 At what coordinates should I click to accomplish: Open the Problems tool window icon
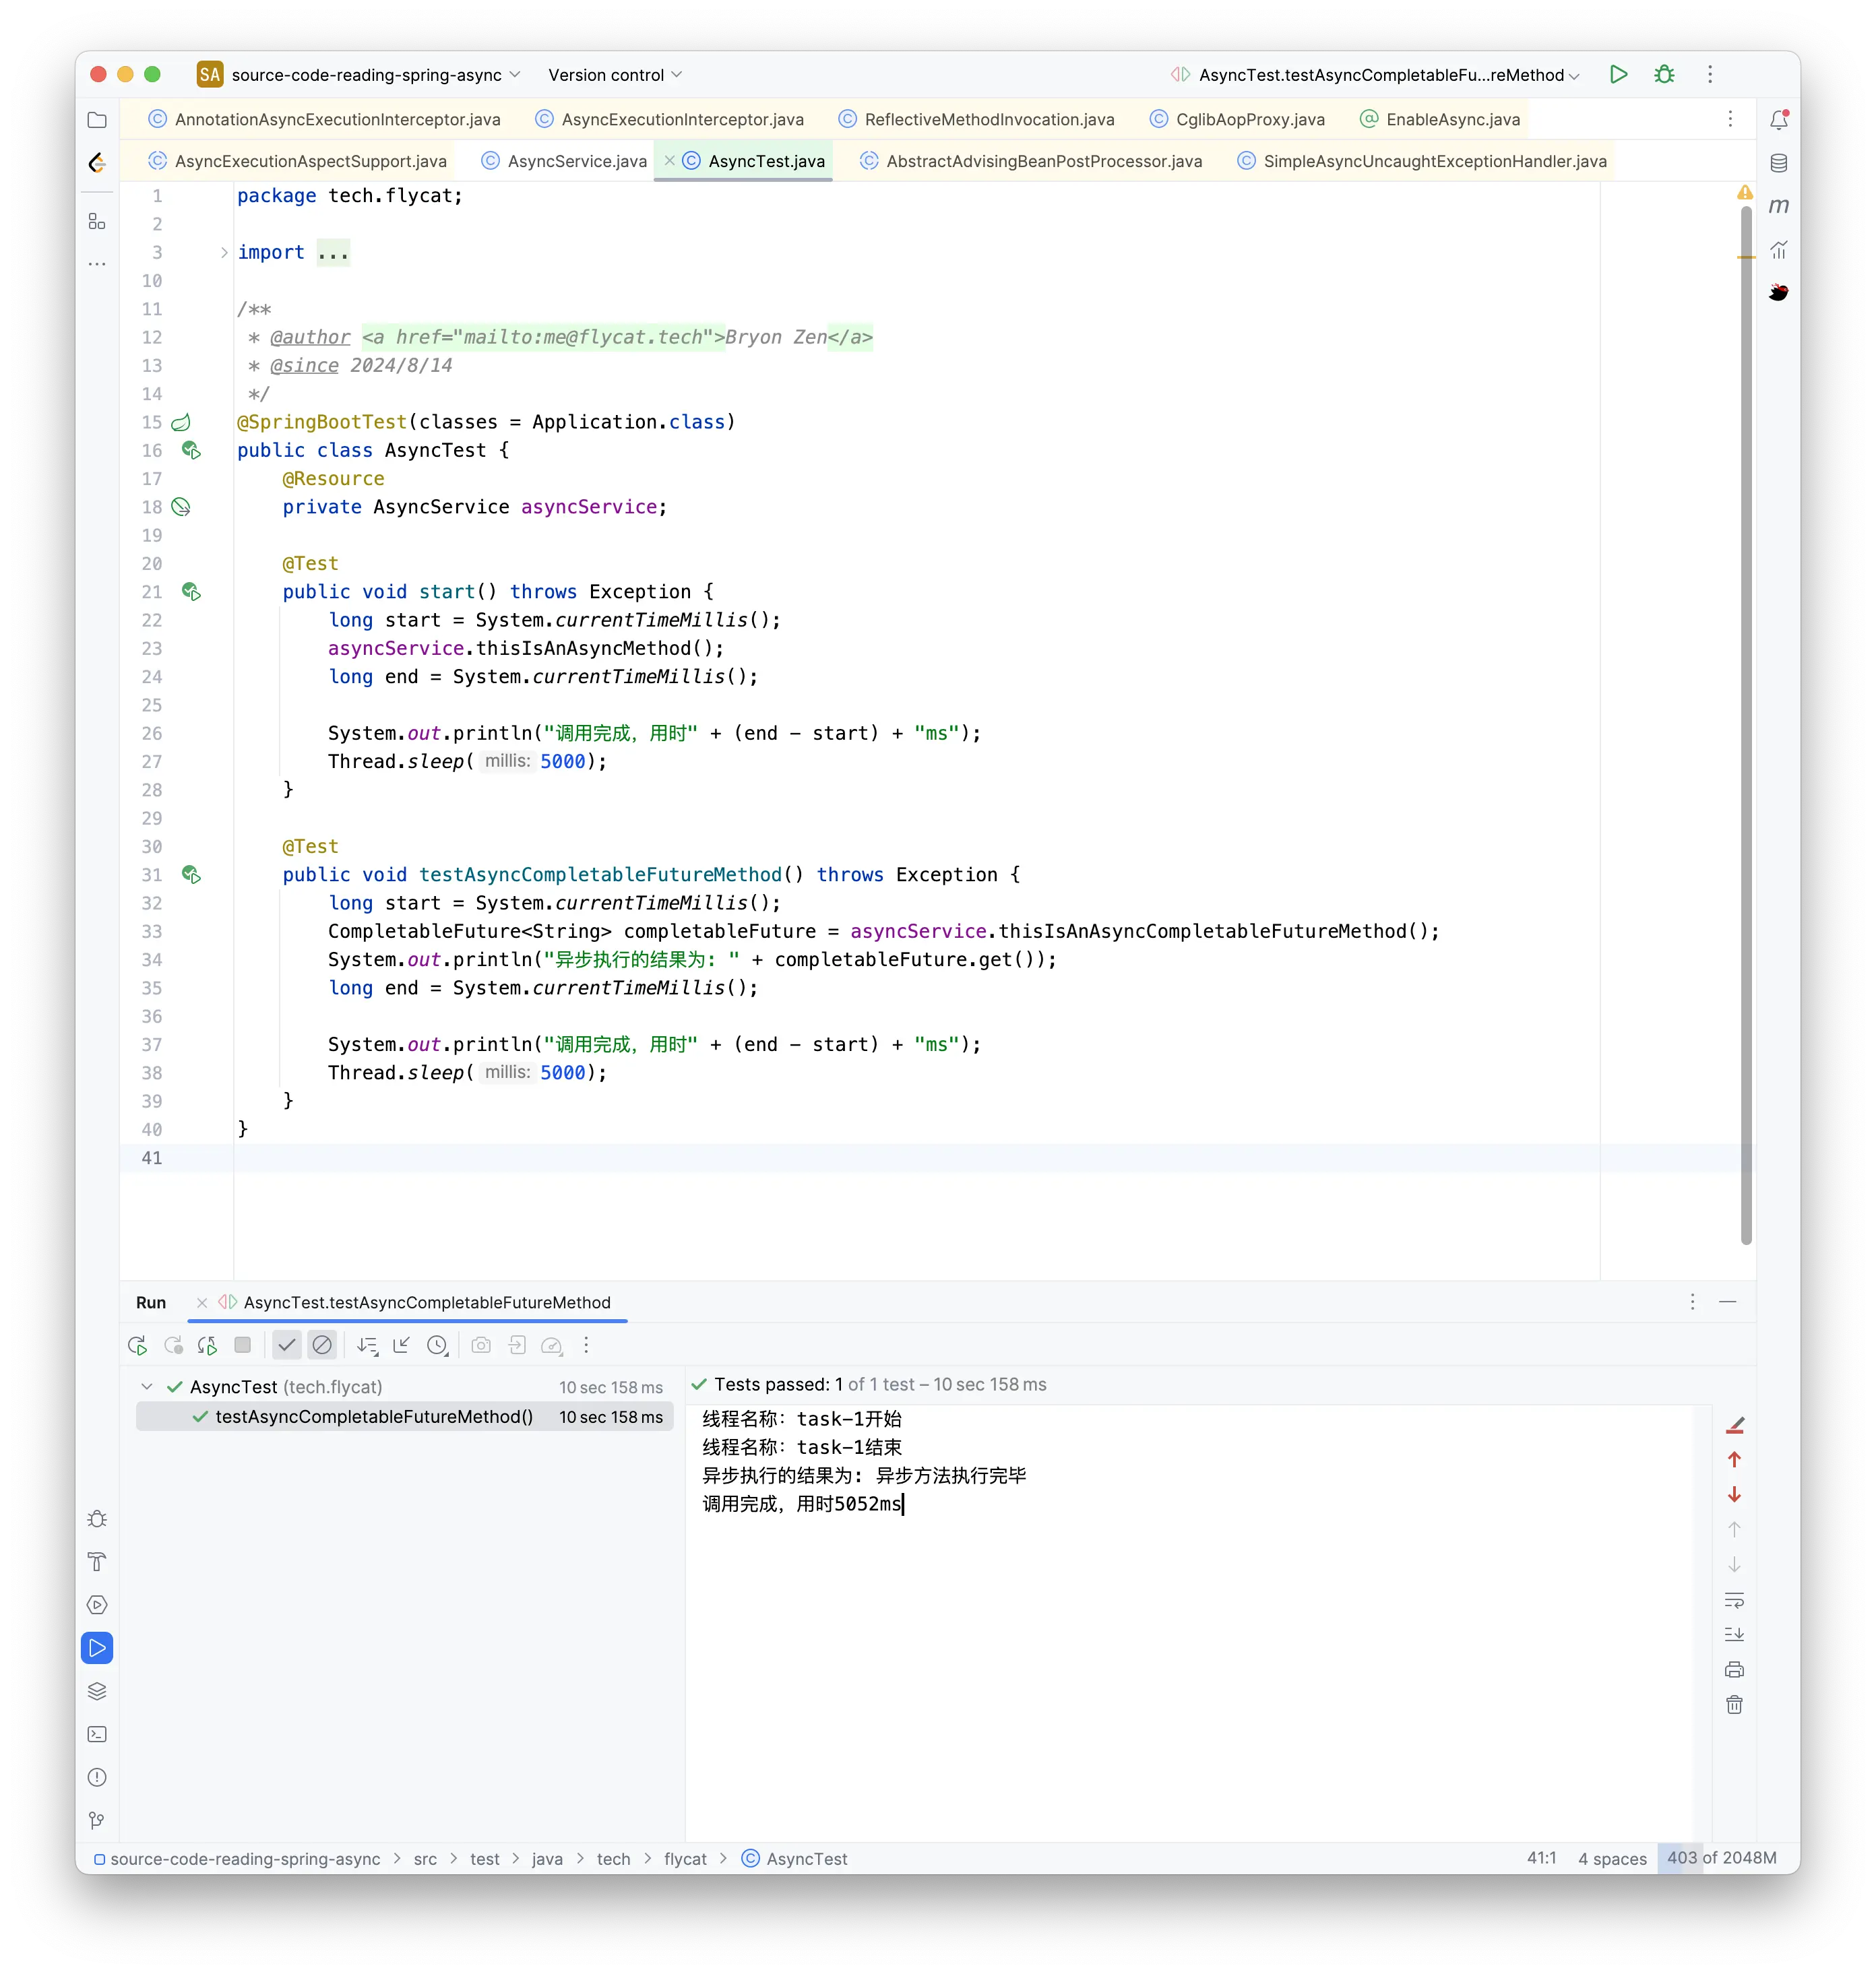pyautogui.click(x=97, y=1777)
